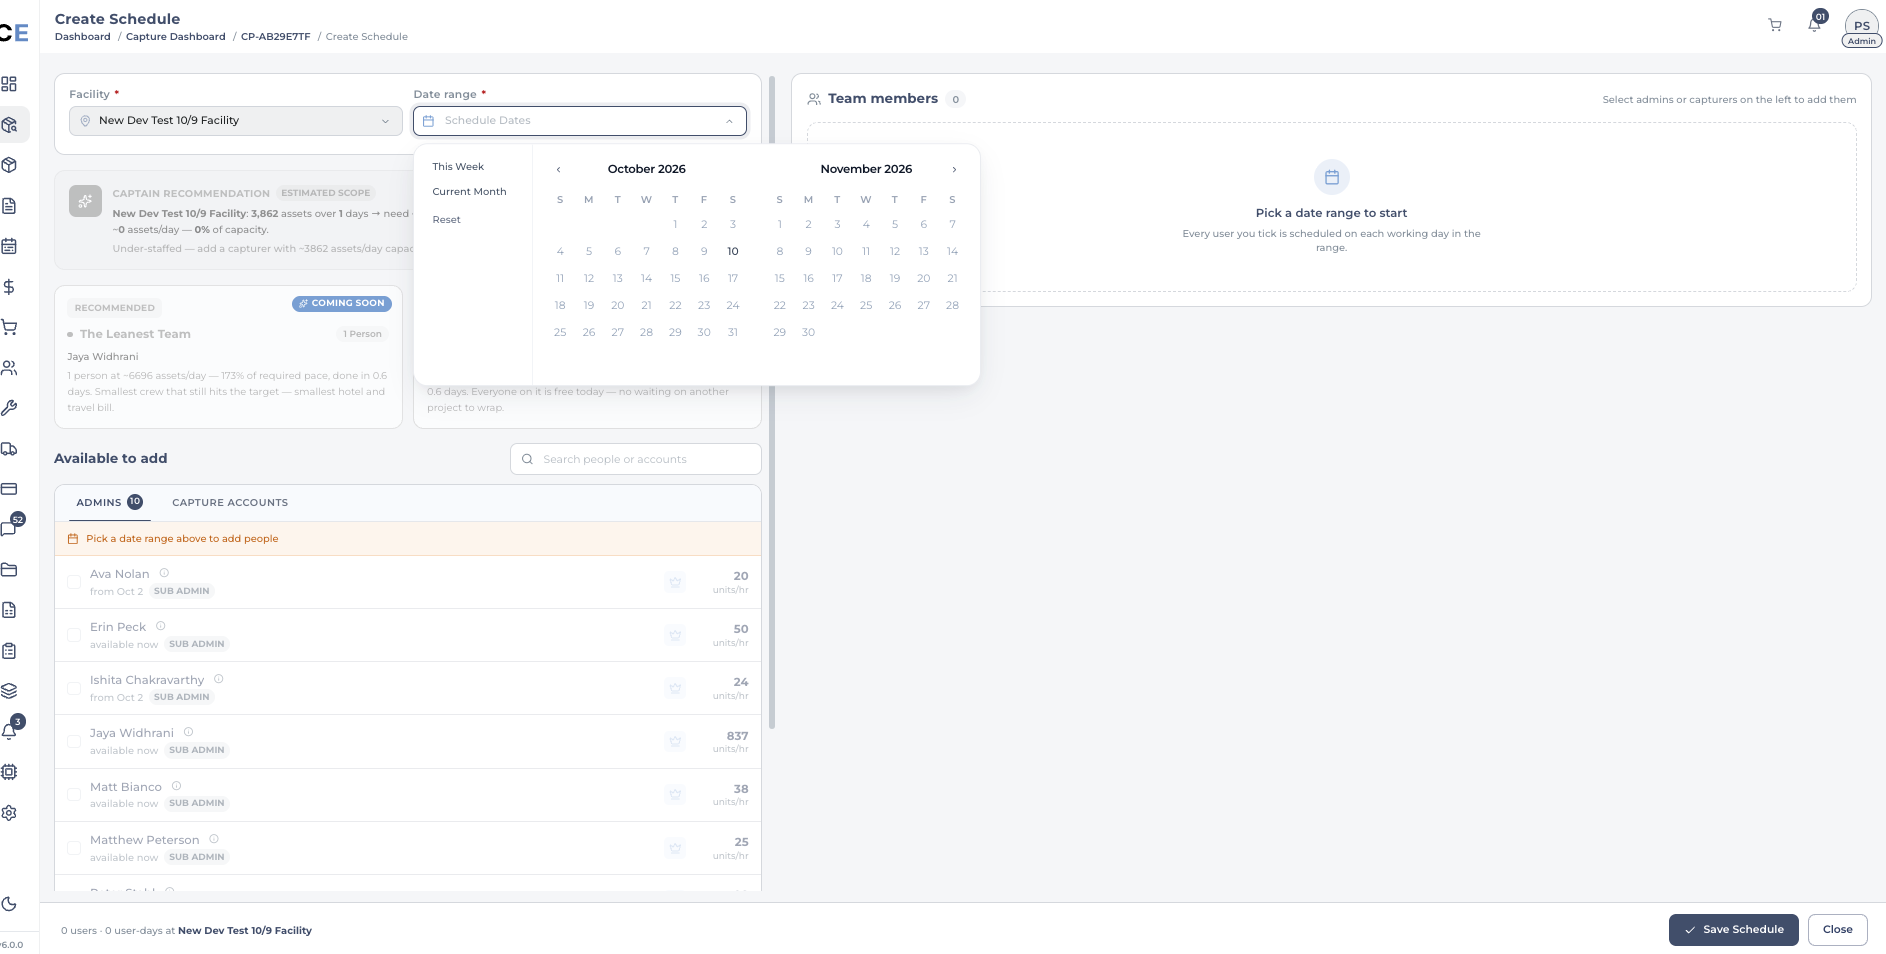The height and width of the screenshot is (954, 1886).
Task: Open CP-AB29E7TF breadcrumb link
Action: 276,37
